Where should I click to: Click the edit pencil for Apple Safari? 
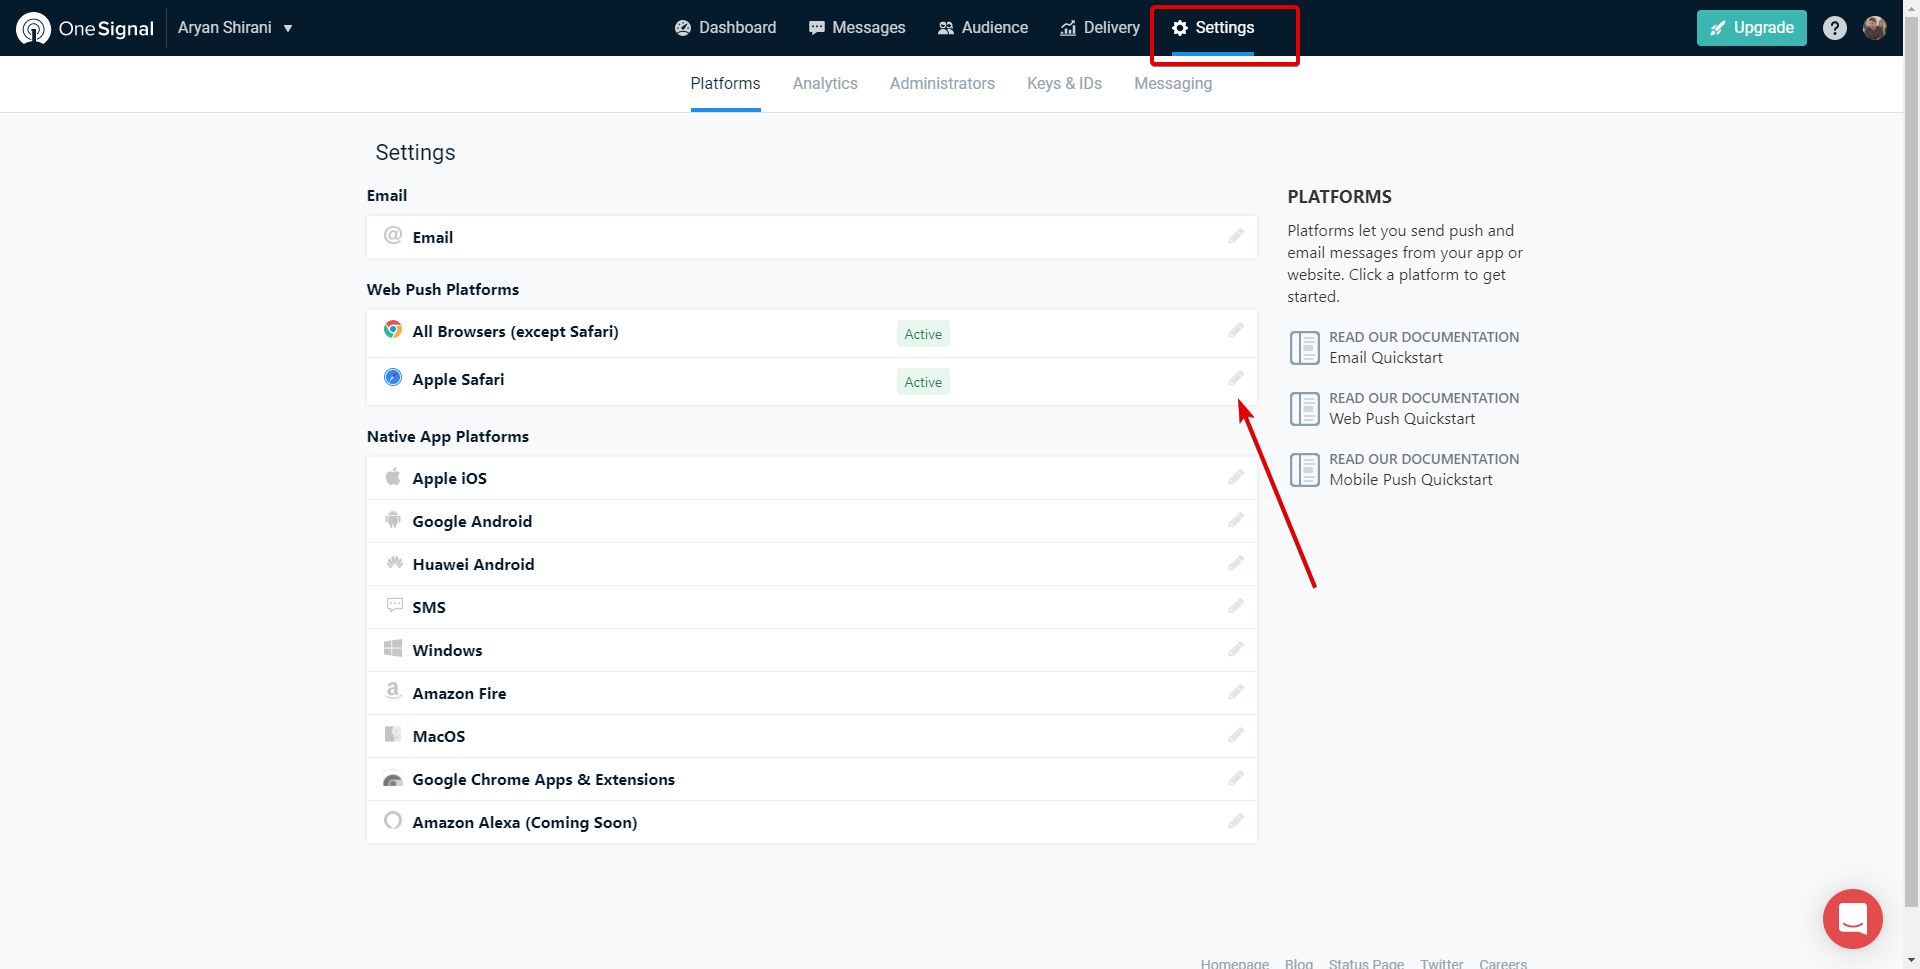1236,378
